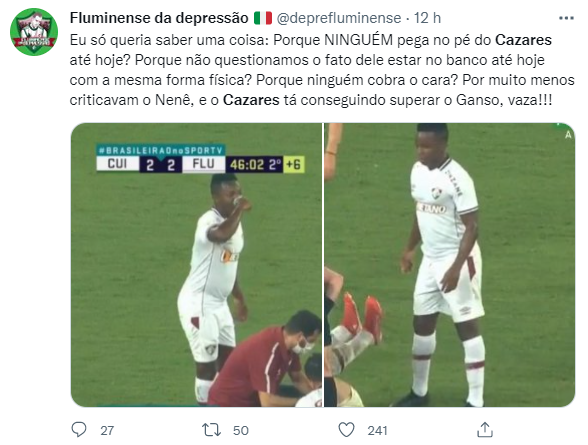Open right photo of player standing
The image size is (588, 445).
(x=449, y=265)
